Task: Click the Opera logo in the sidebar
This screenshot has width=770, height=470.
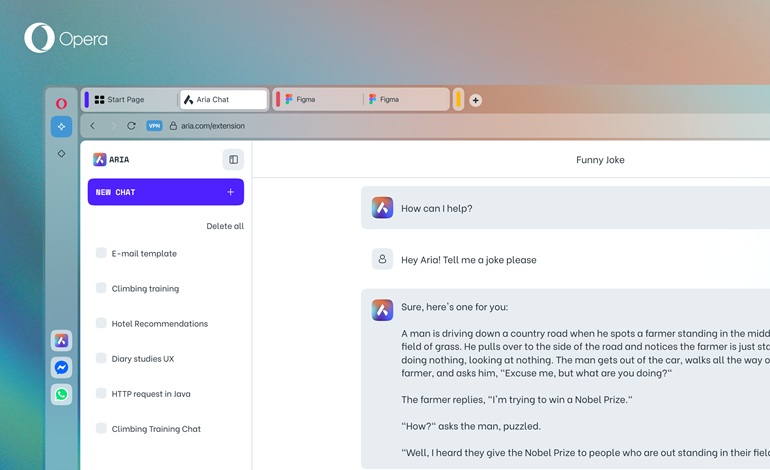Action: pos(61,103)
